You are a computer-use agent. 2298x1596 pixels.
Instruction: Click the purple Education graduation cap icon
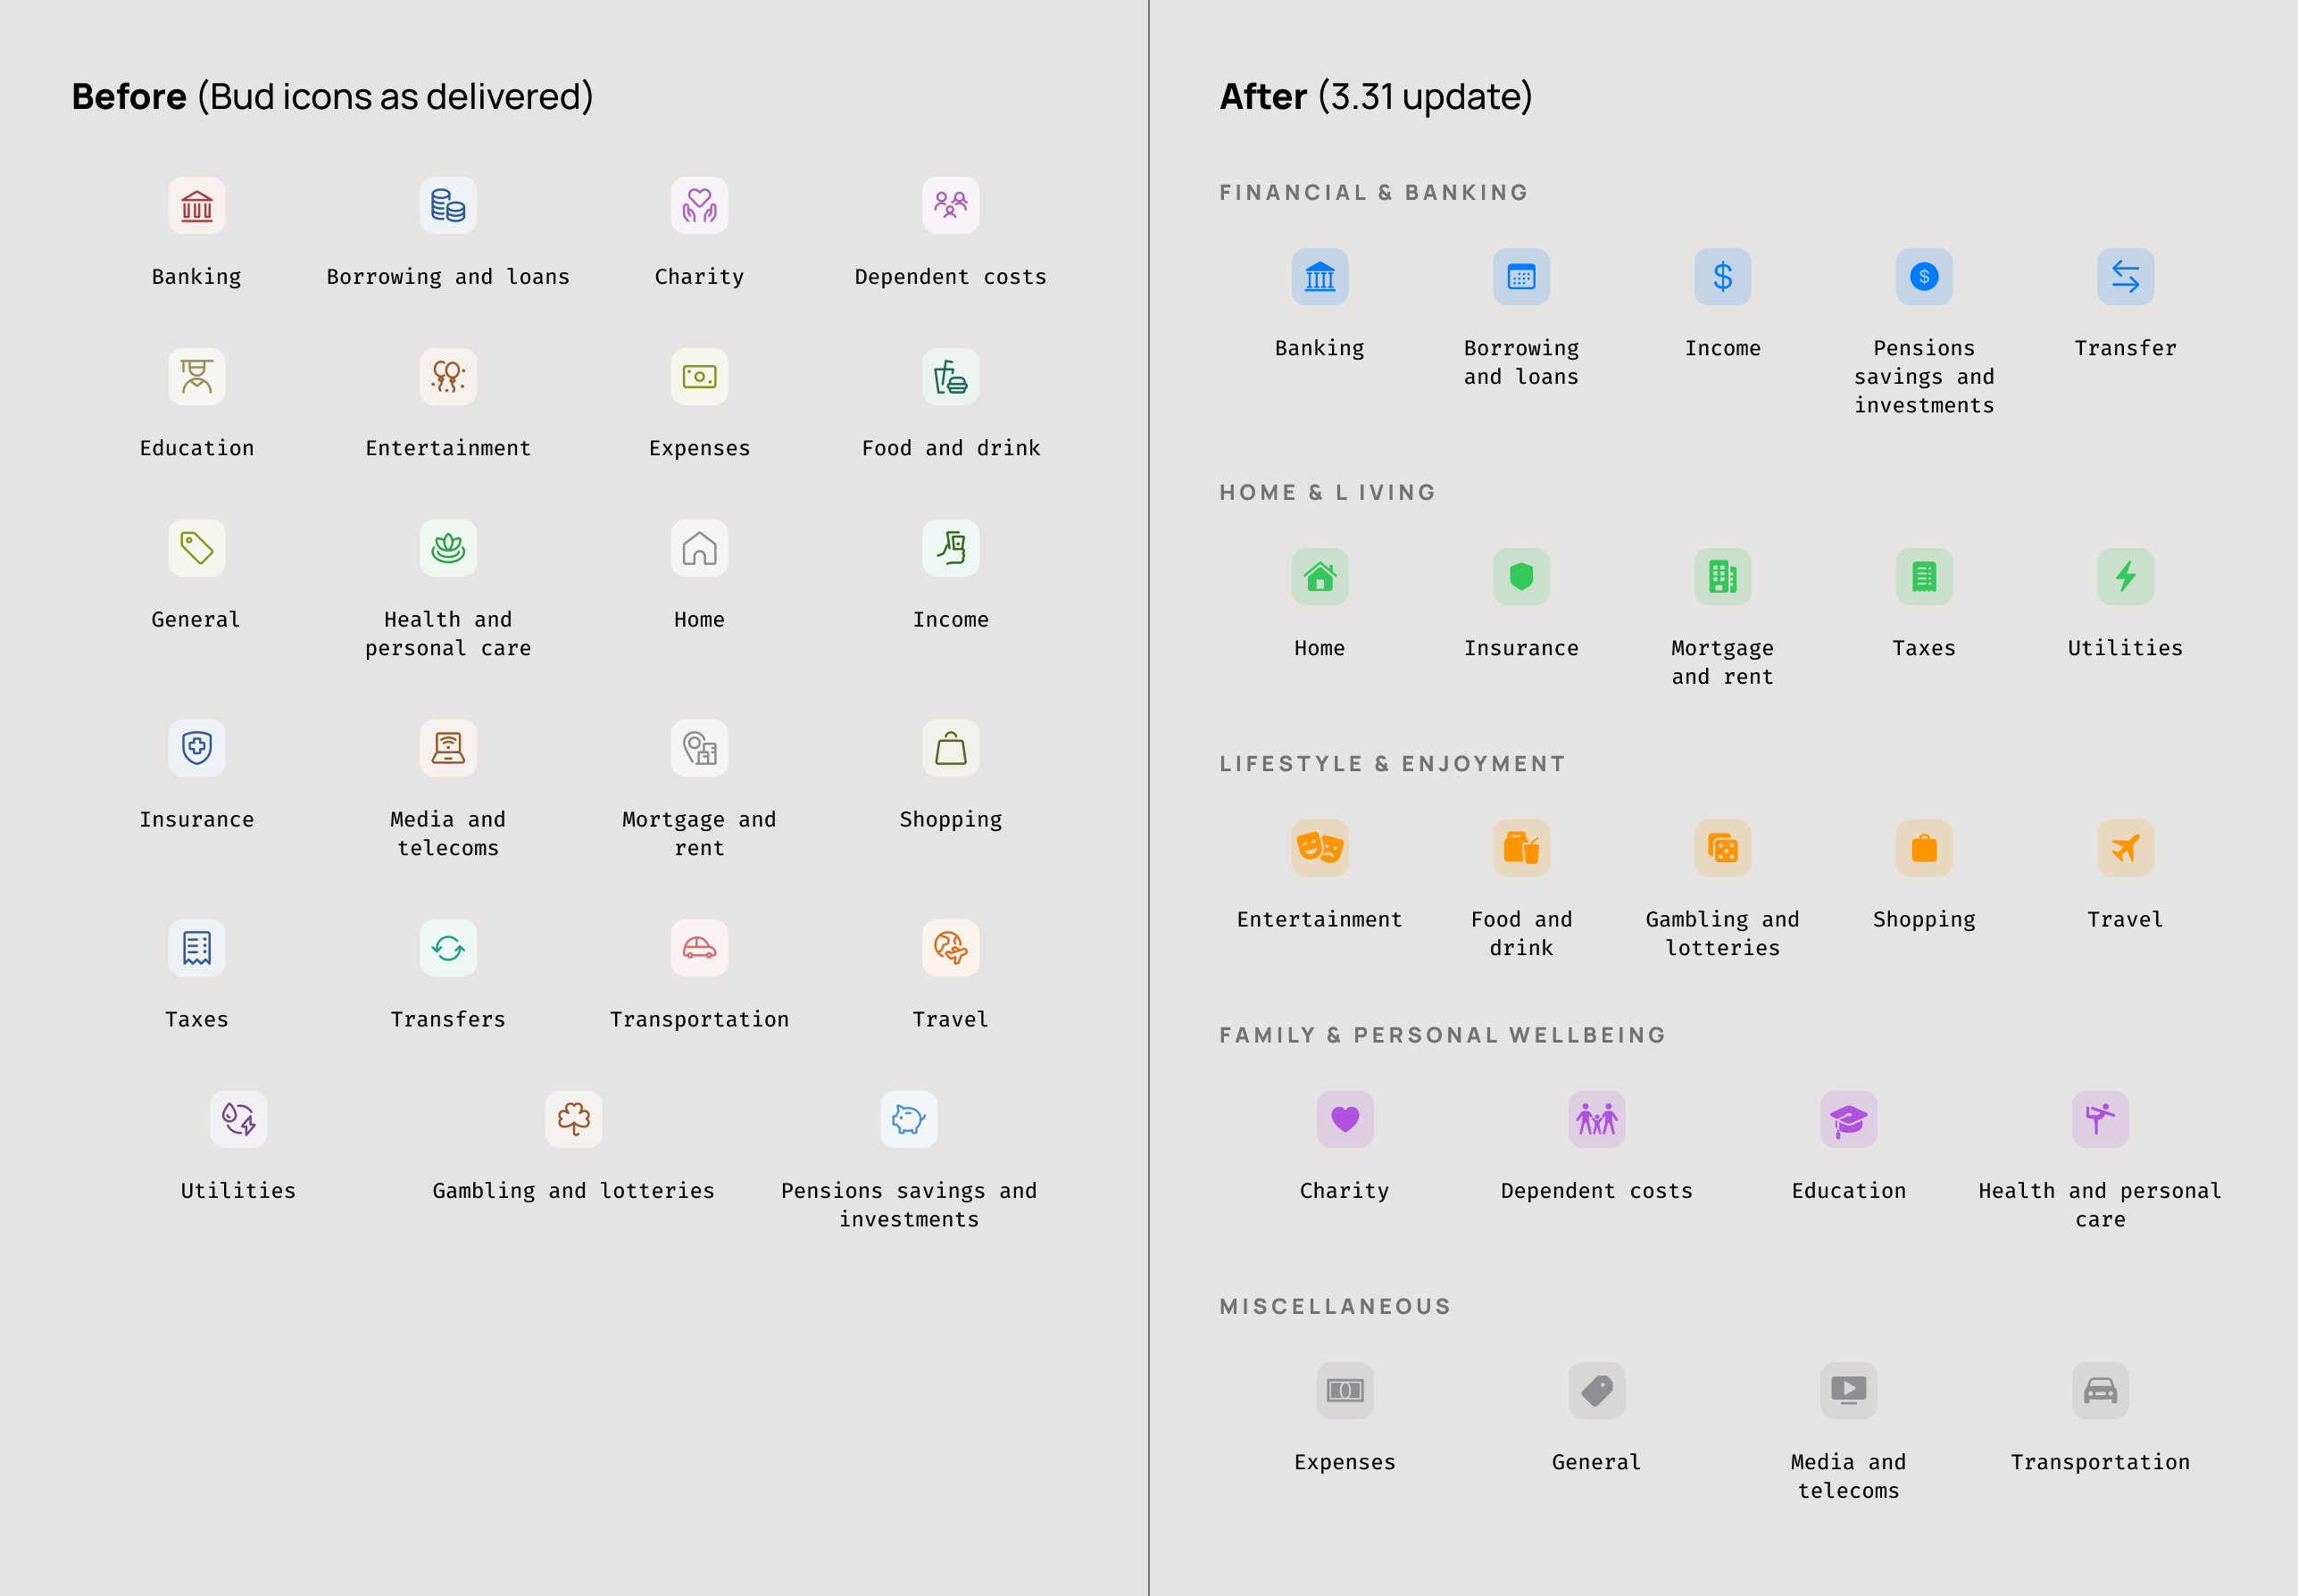coord(1848,1119)
